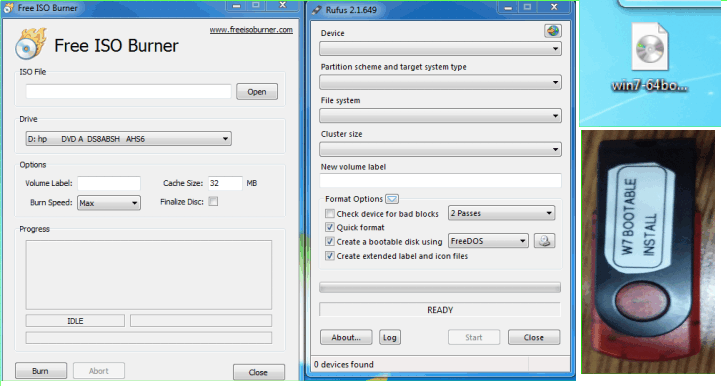Tick the Finalize Disc checkbox
Image resolution: width=727 pixels, height=386 pixels.
point(213,202)
